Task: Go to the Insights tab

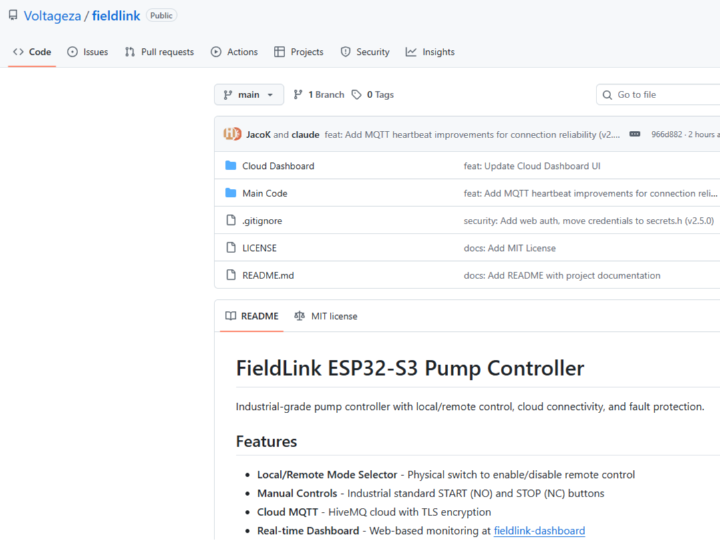Action: point(430,52)
